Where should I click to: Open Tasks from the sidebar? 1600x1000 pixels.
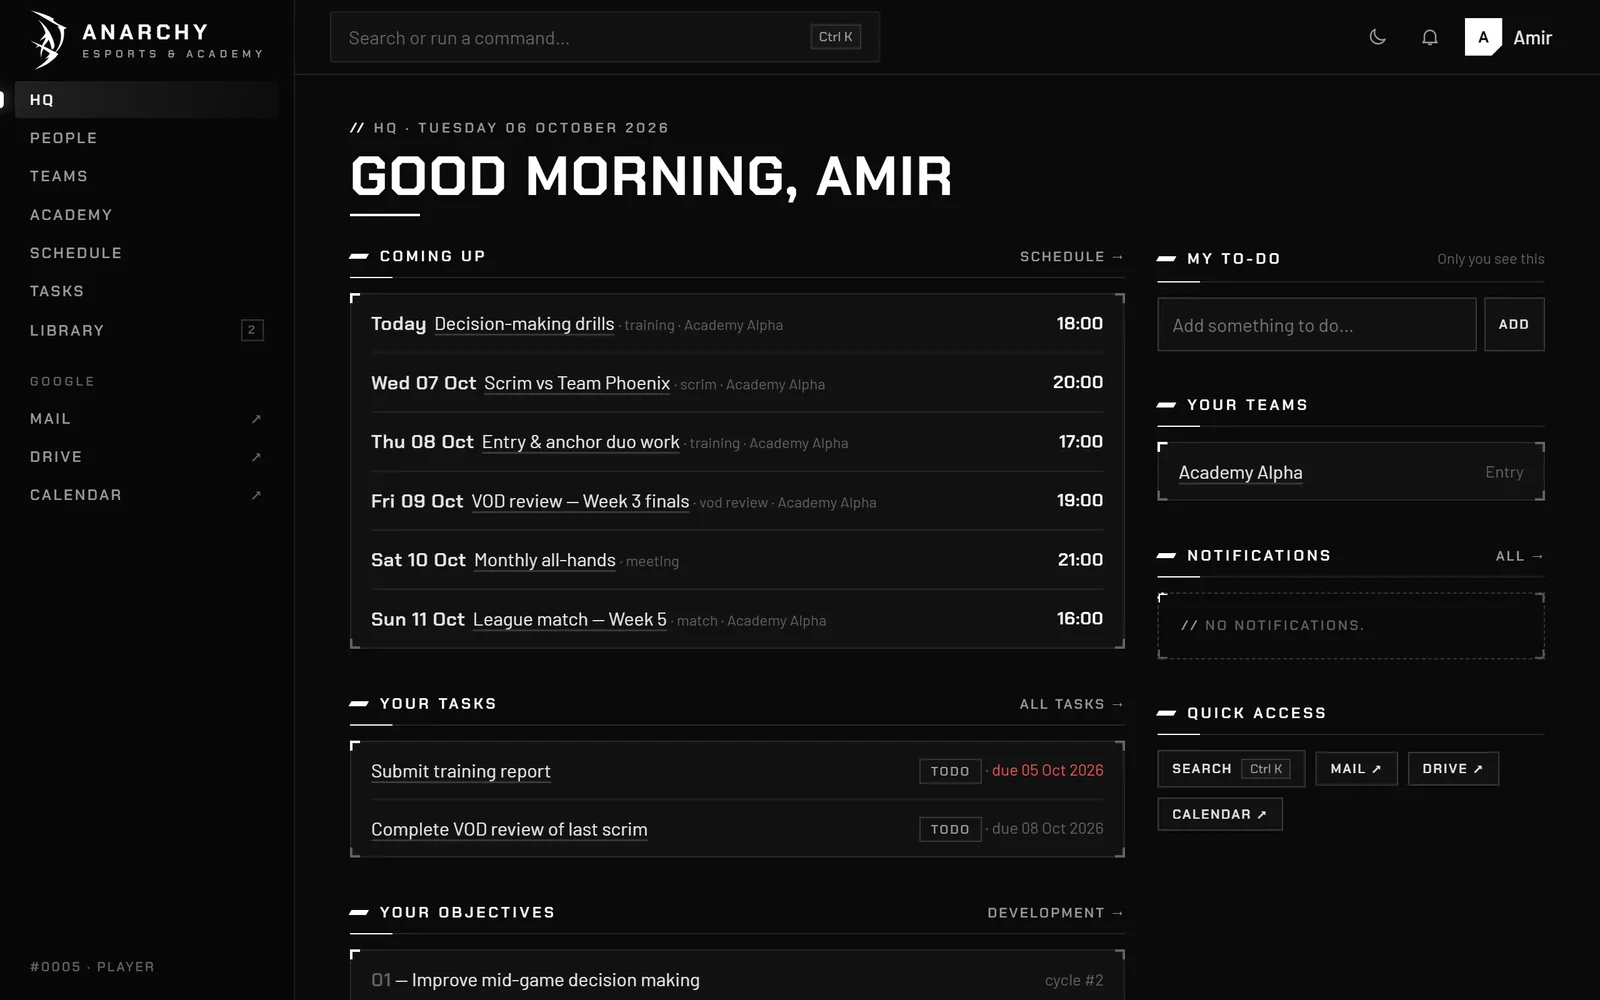[146, 291]
